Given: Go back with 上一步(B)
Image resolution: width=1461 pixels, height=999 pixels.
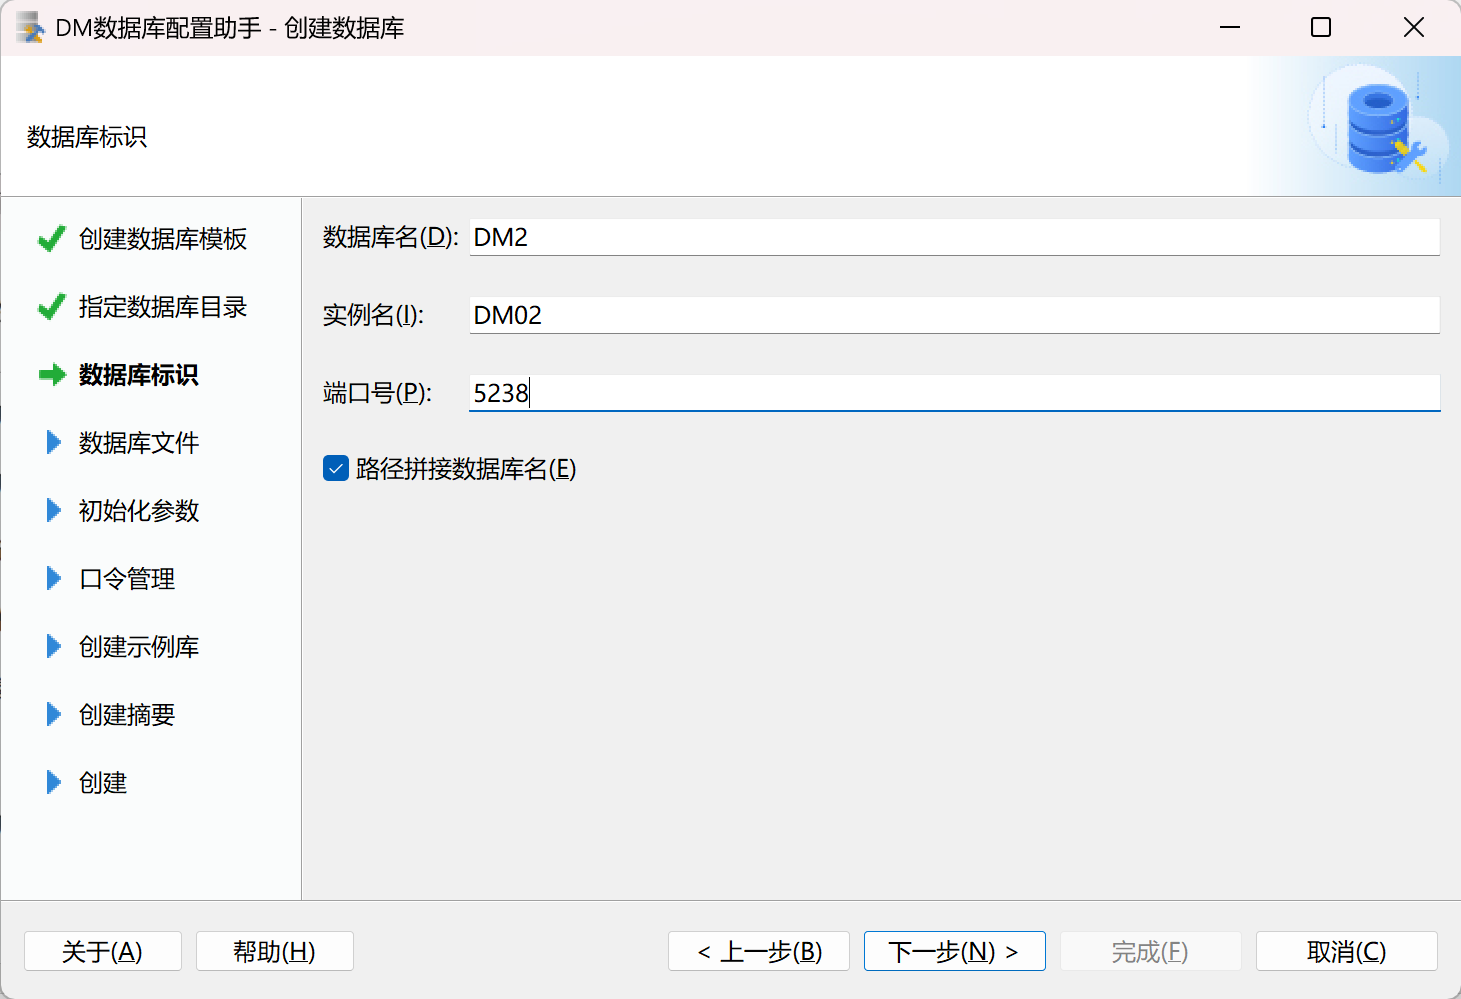Looking at the screenshot, I should [x=759, y=951].
